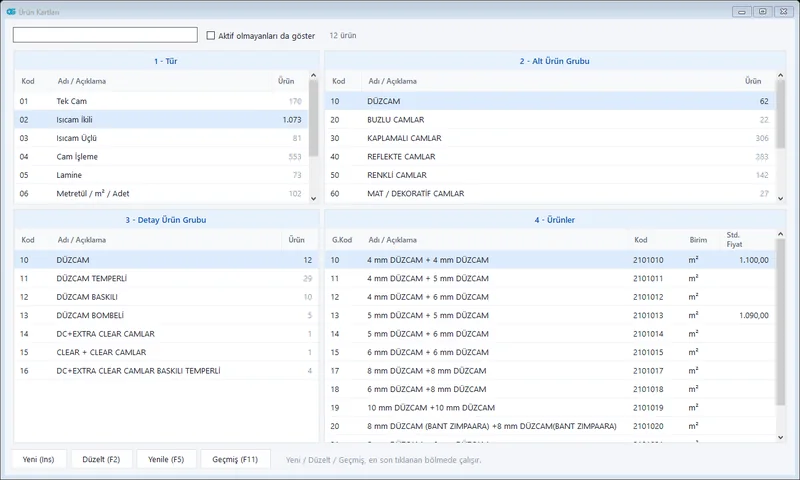Click '2 - Alt Ürün Grubu' panel header

pos(554,61)
